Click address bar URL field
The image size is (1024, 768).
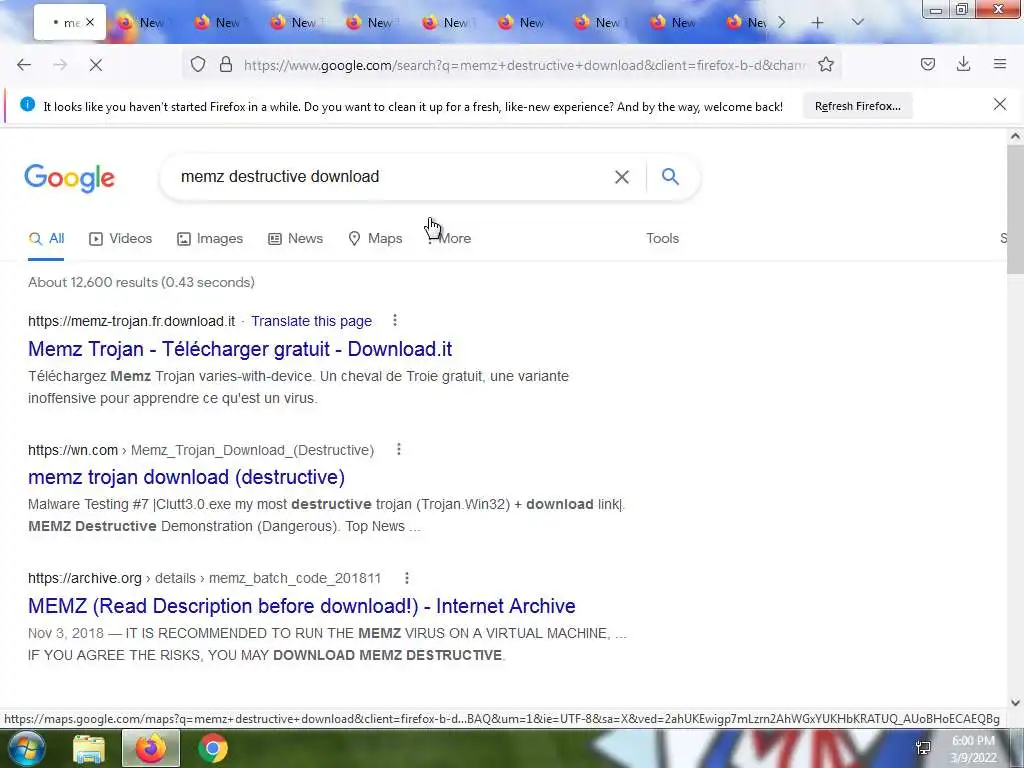(x=525, y=65)
